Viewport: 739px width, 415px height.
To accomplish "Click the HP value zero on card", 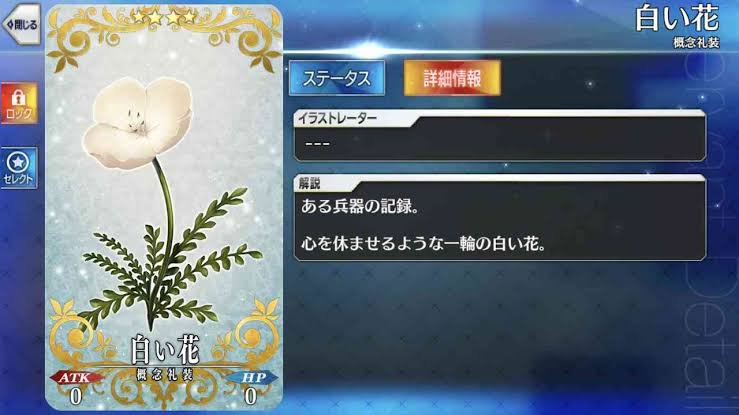I will [251, 396].
